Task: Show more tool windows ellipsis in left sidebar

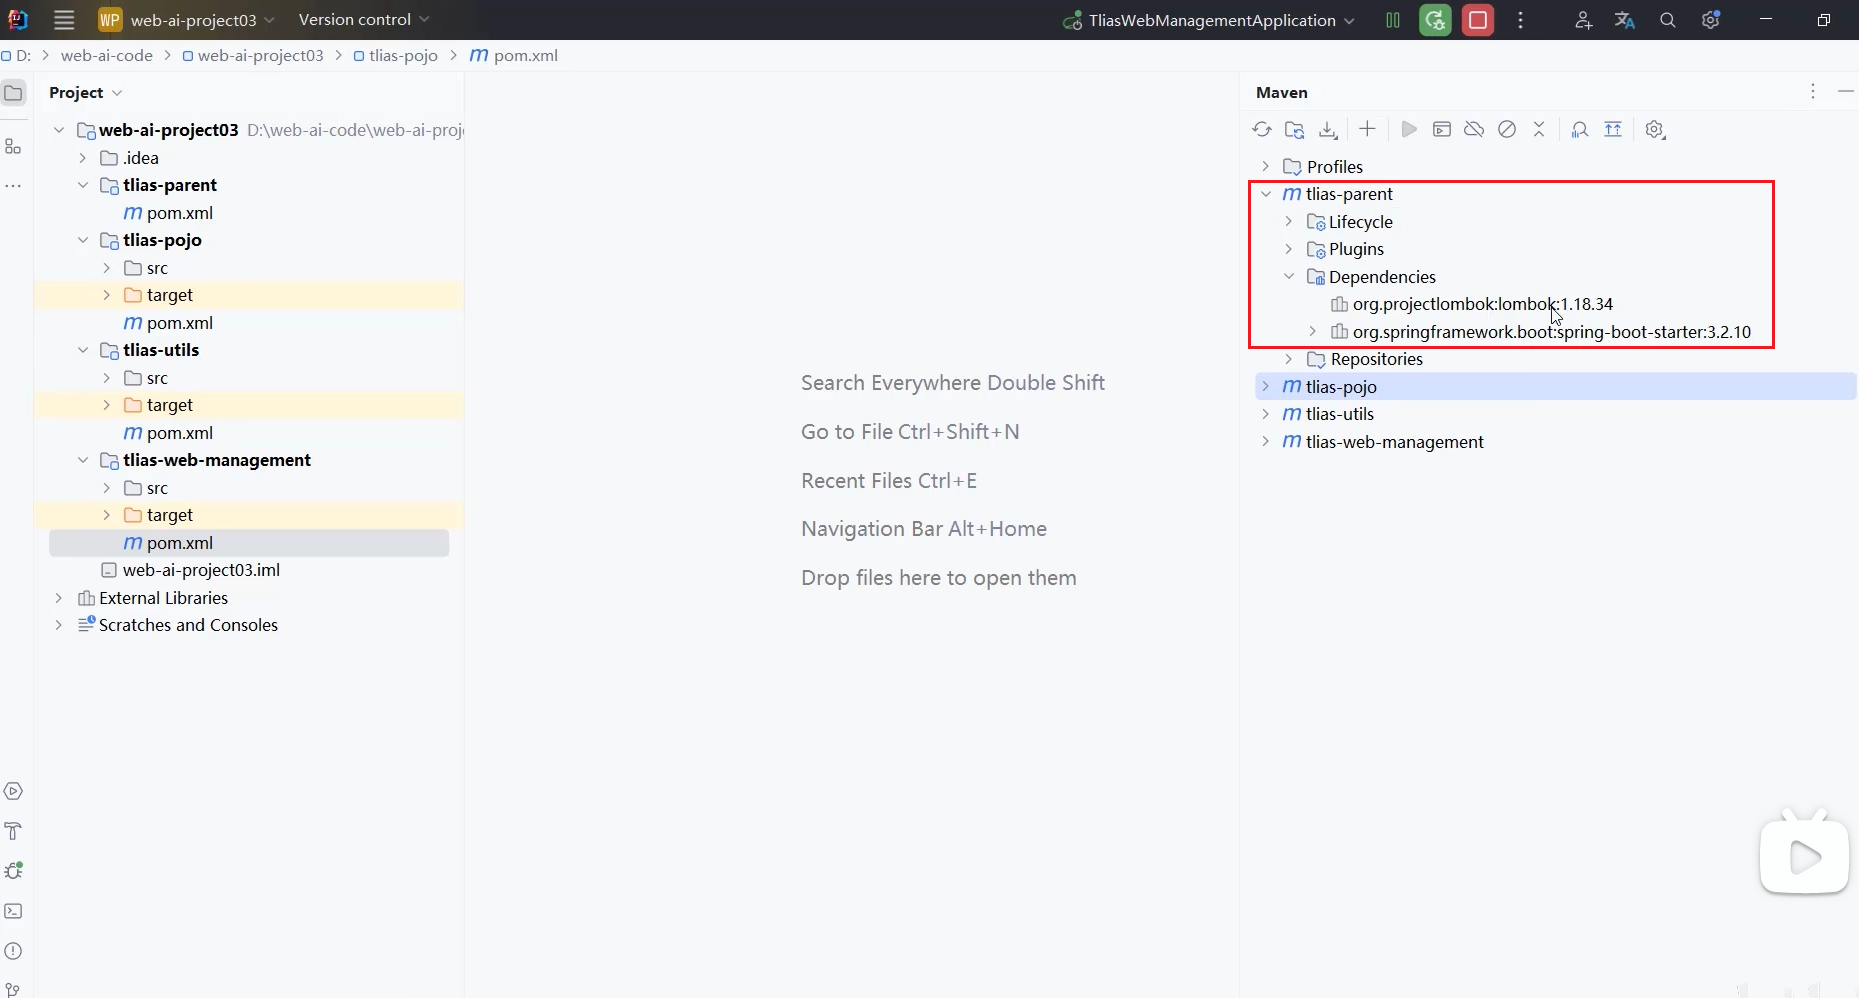Action: (13, 186)
